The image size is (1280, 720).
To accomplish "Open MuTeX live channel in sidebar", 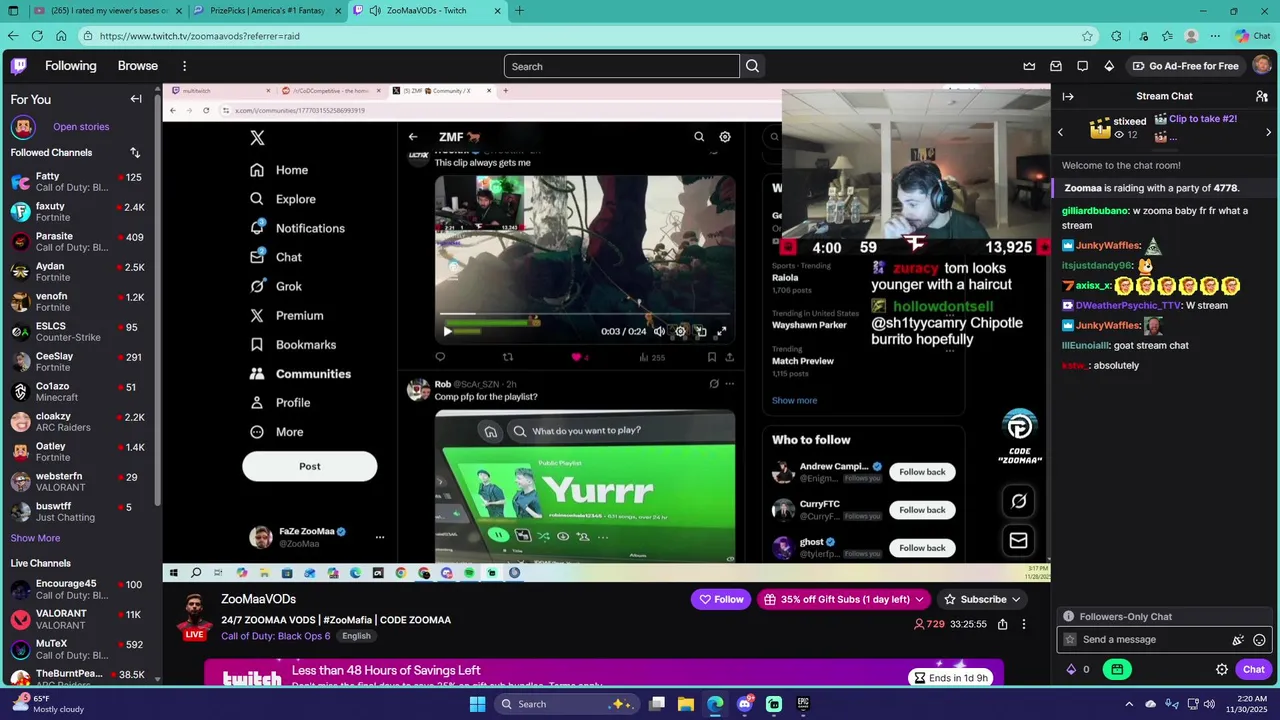I will (x=78, y=650).
